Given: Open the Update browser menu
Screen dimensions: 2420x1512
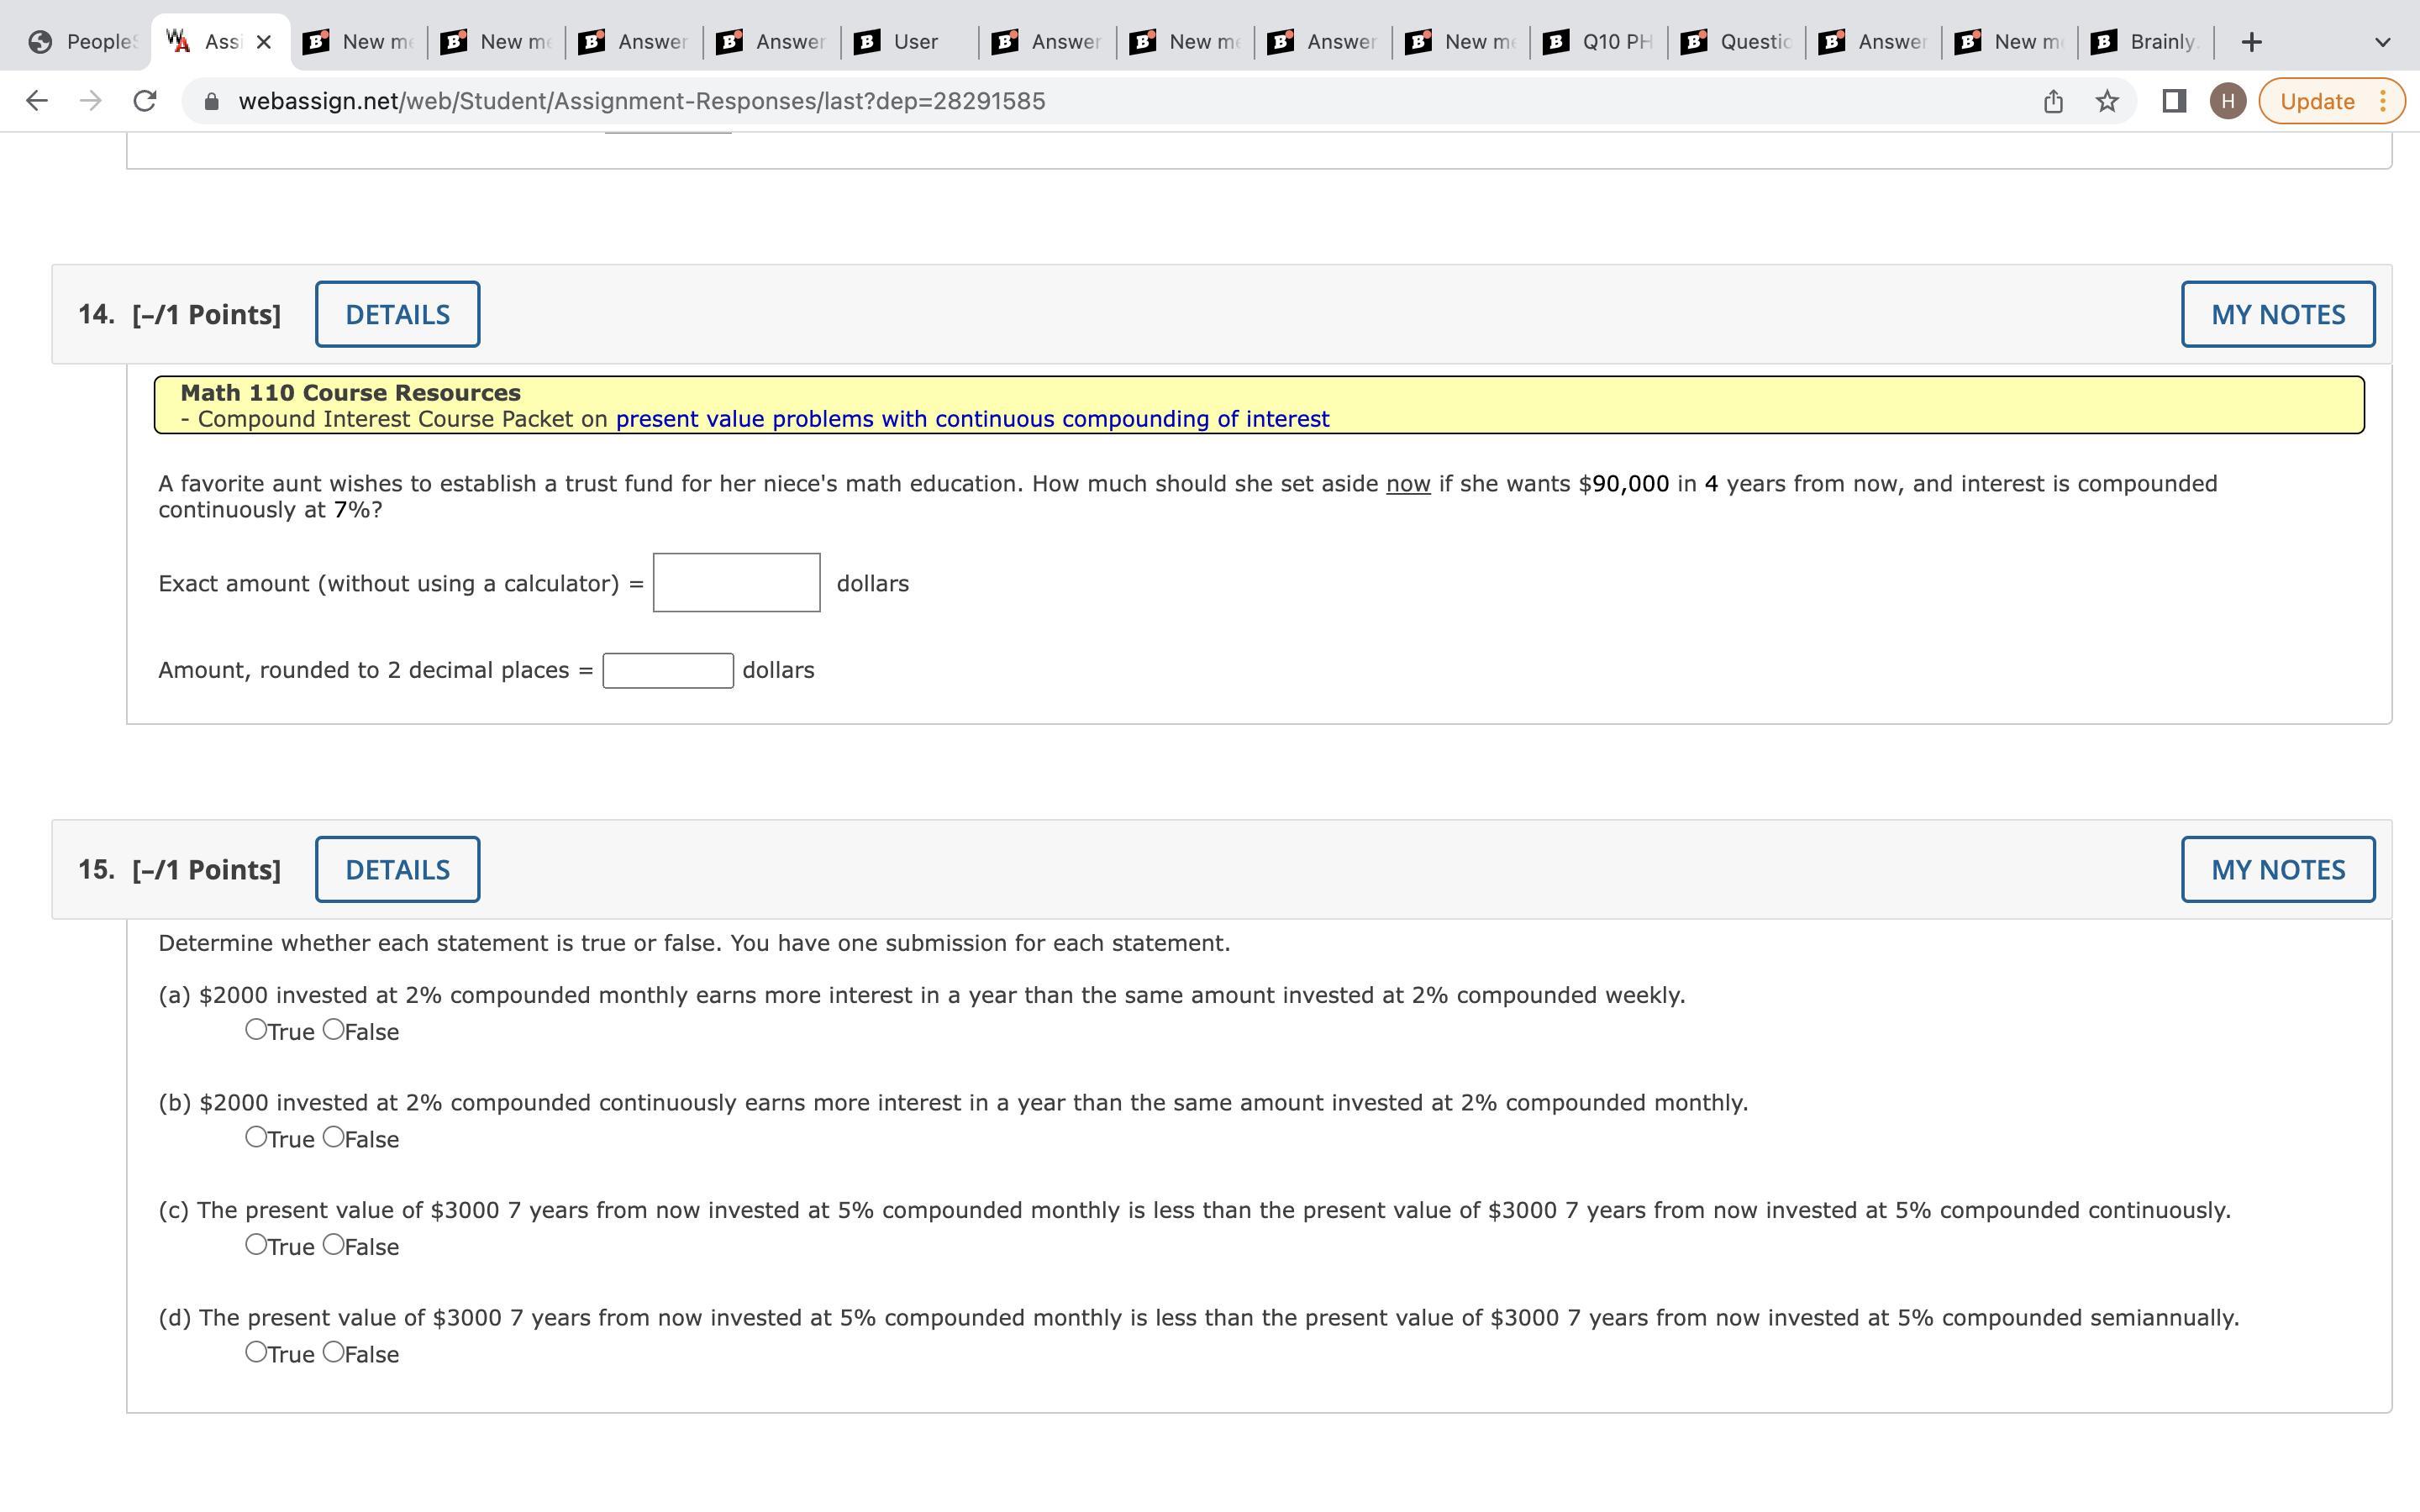Looking at the screenshot, I should pyautogui.click(x=2331, y=101).
